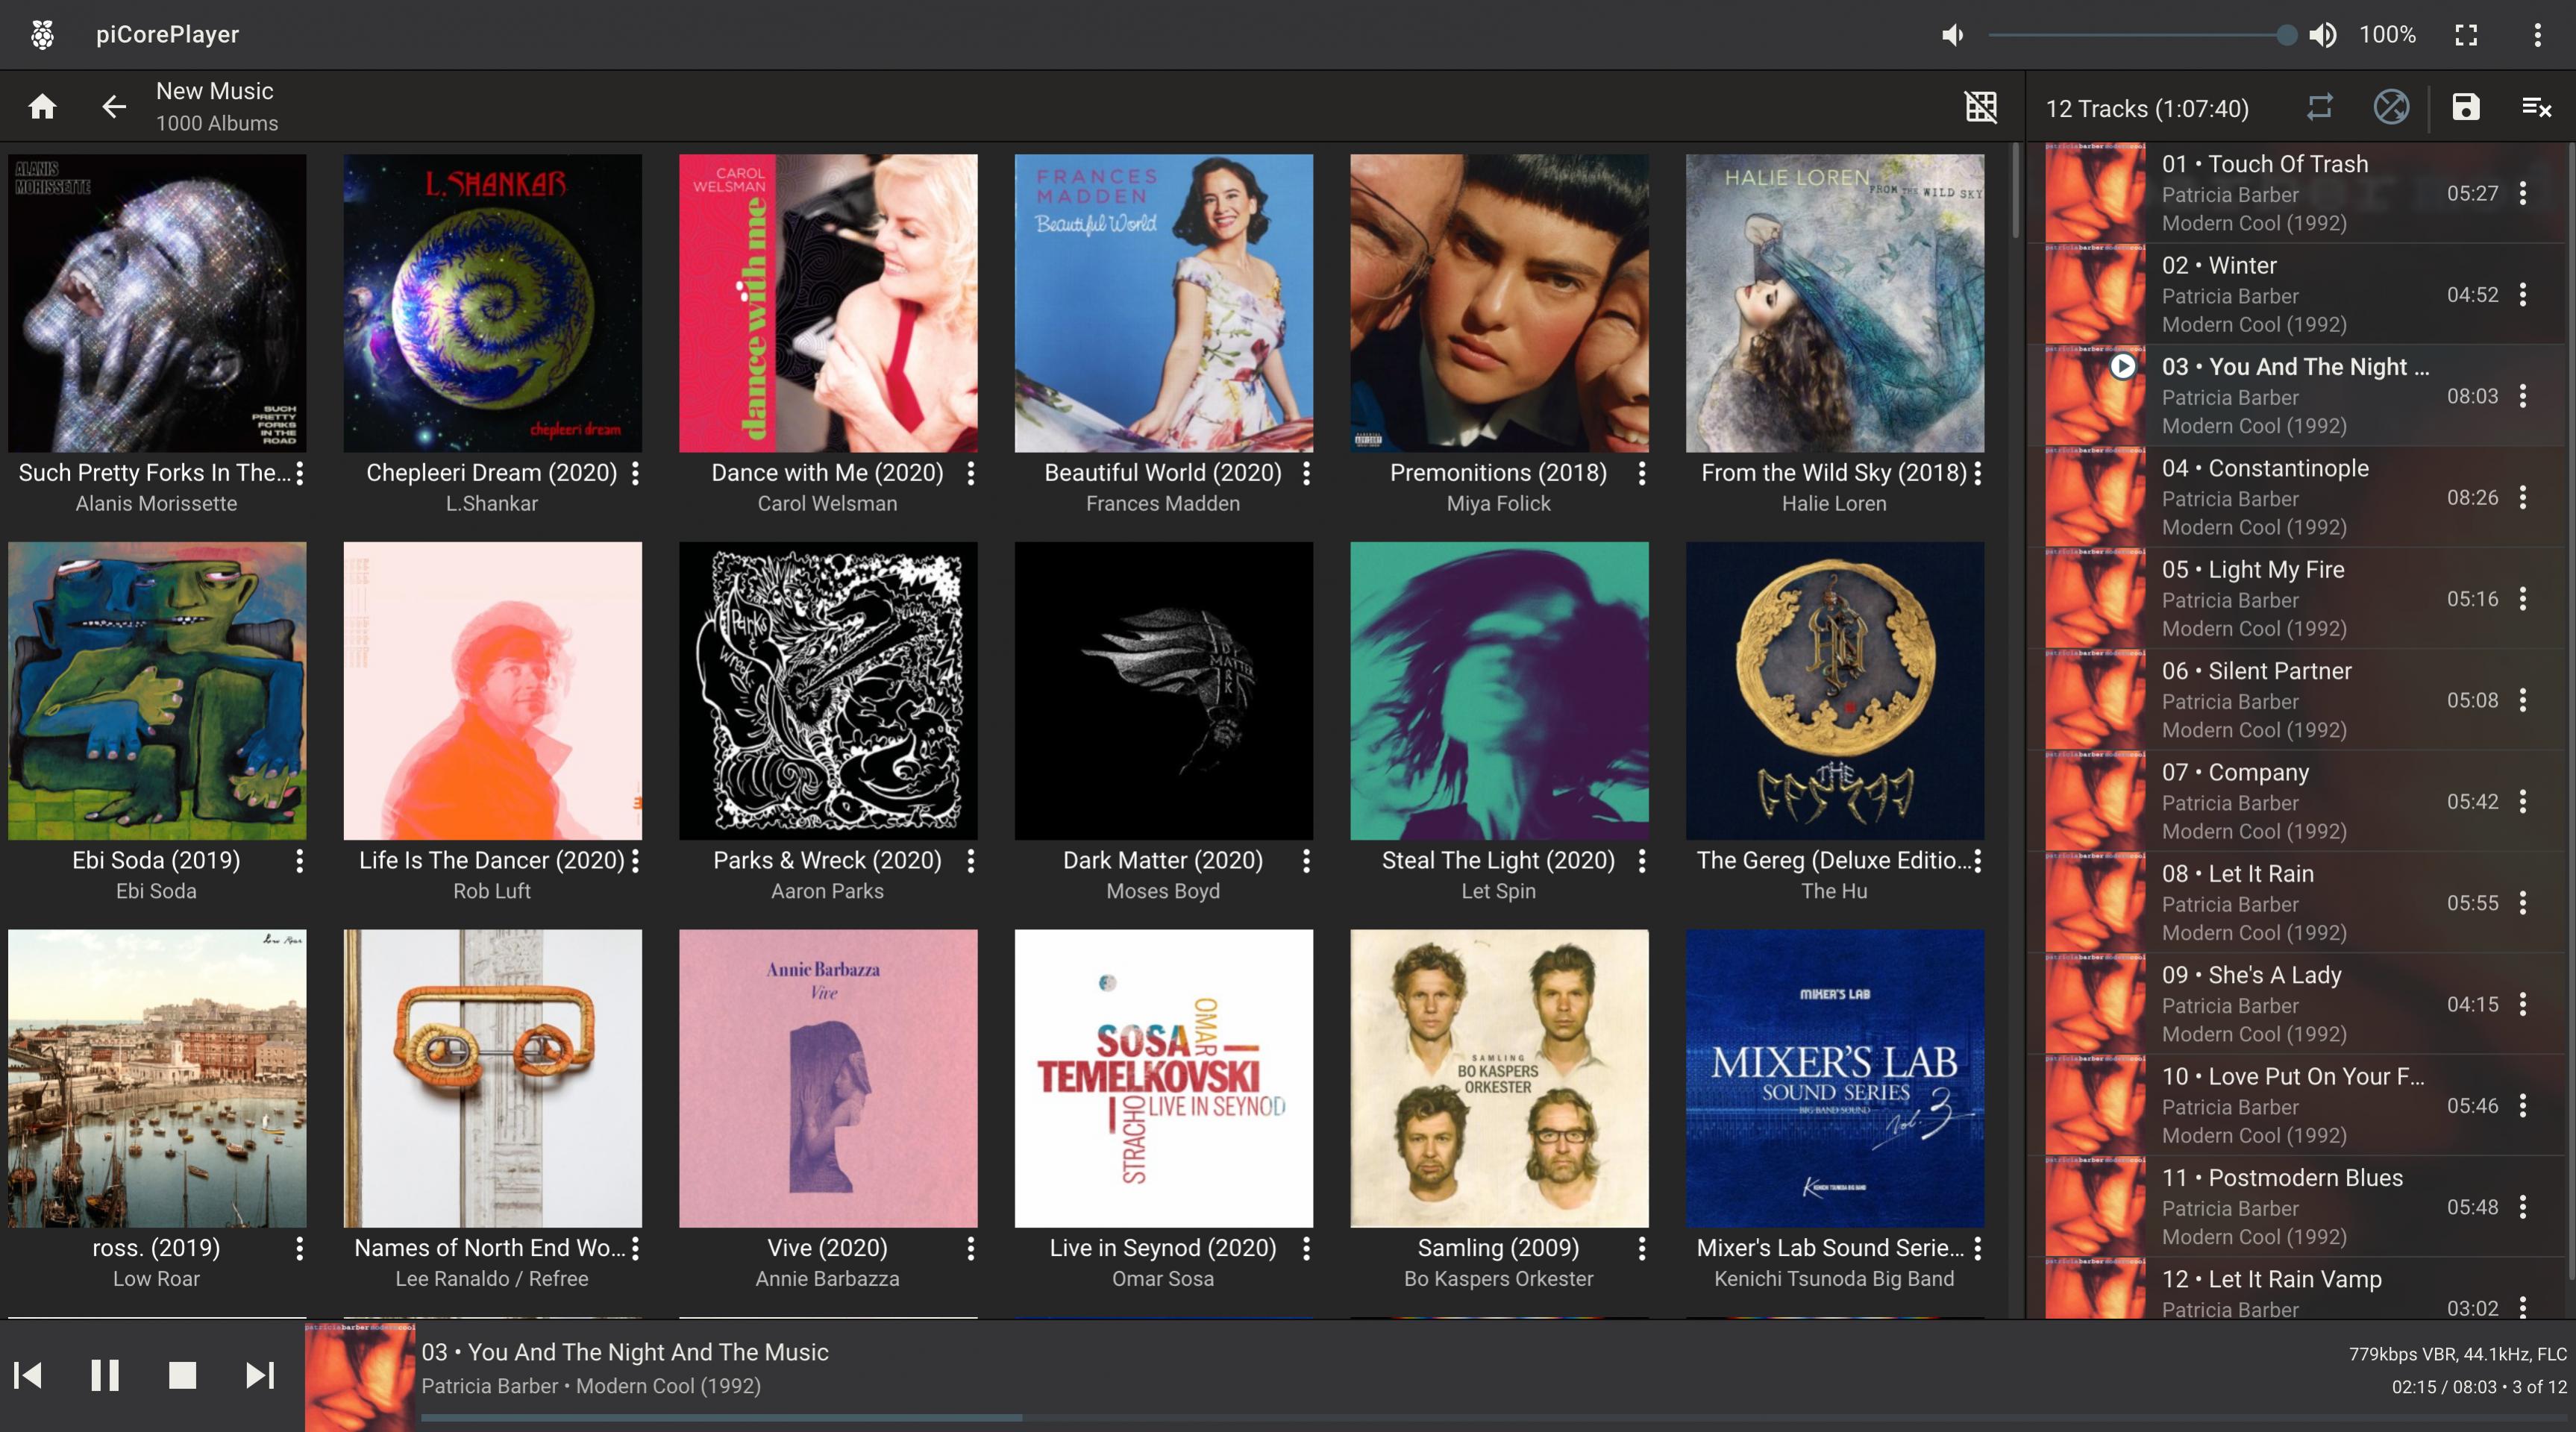Open the main three-dot menu

pos(2537,35)
